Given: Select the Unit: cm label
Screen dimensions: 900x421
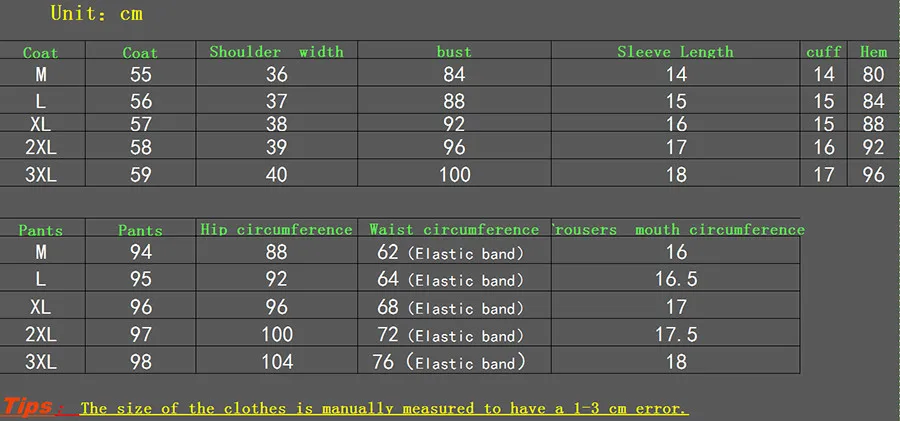Looking at the screenshot, I should 96,13.
